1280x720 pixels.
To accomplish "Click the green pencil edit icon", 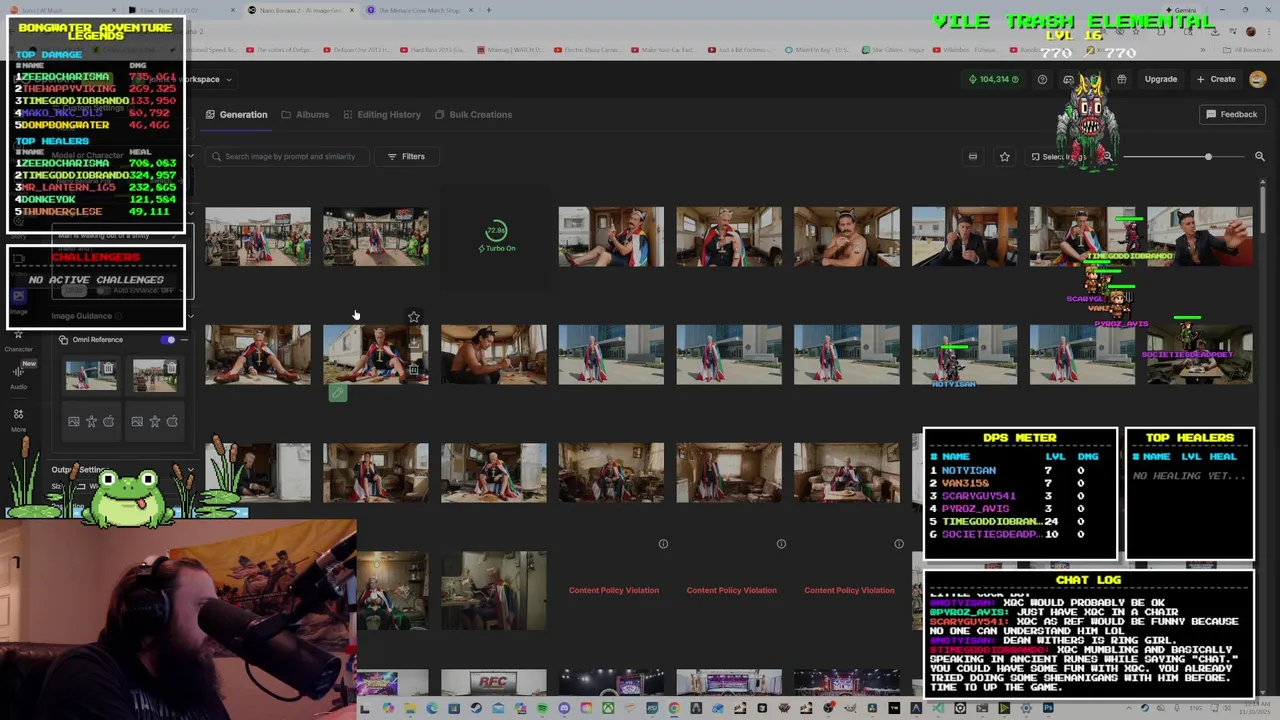I will point(338,393).
